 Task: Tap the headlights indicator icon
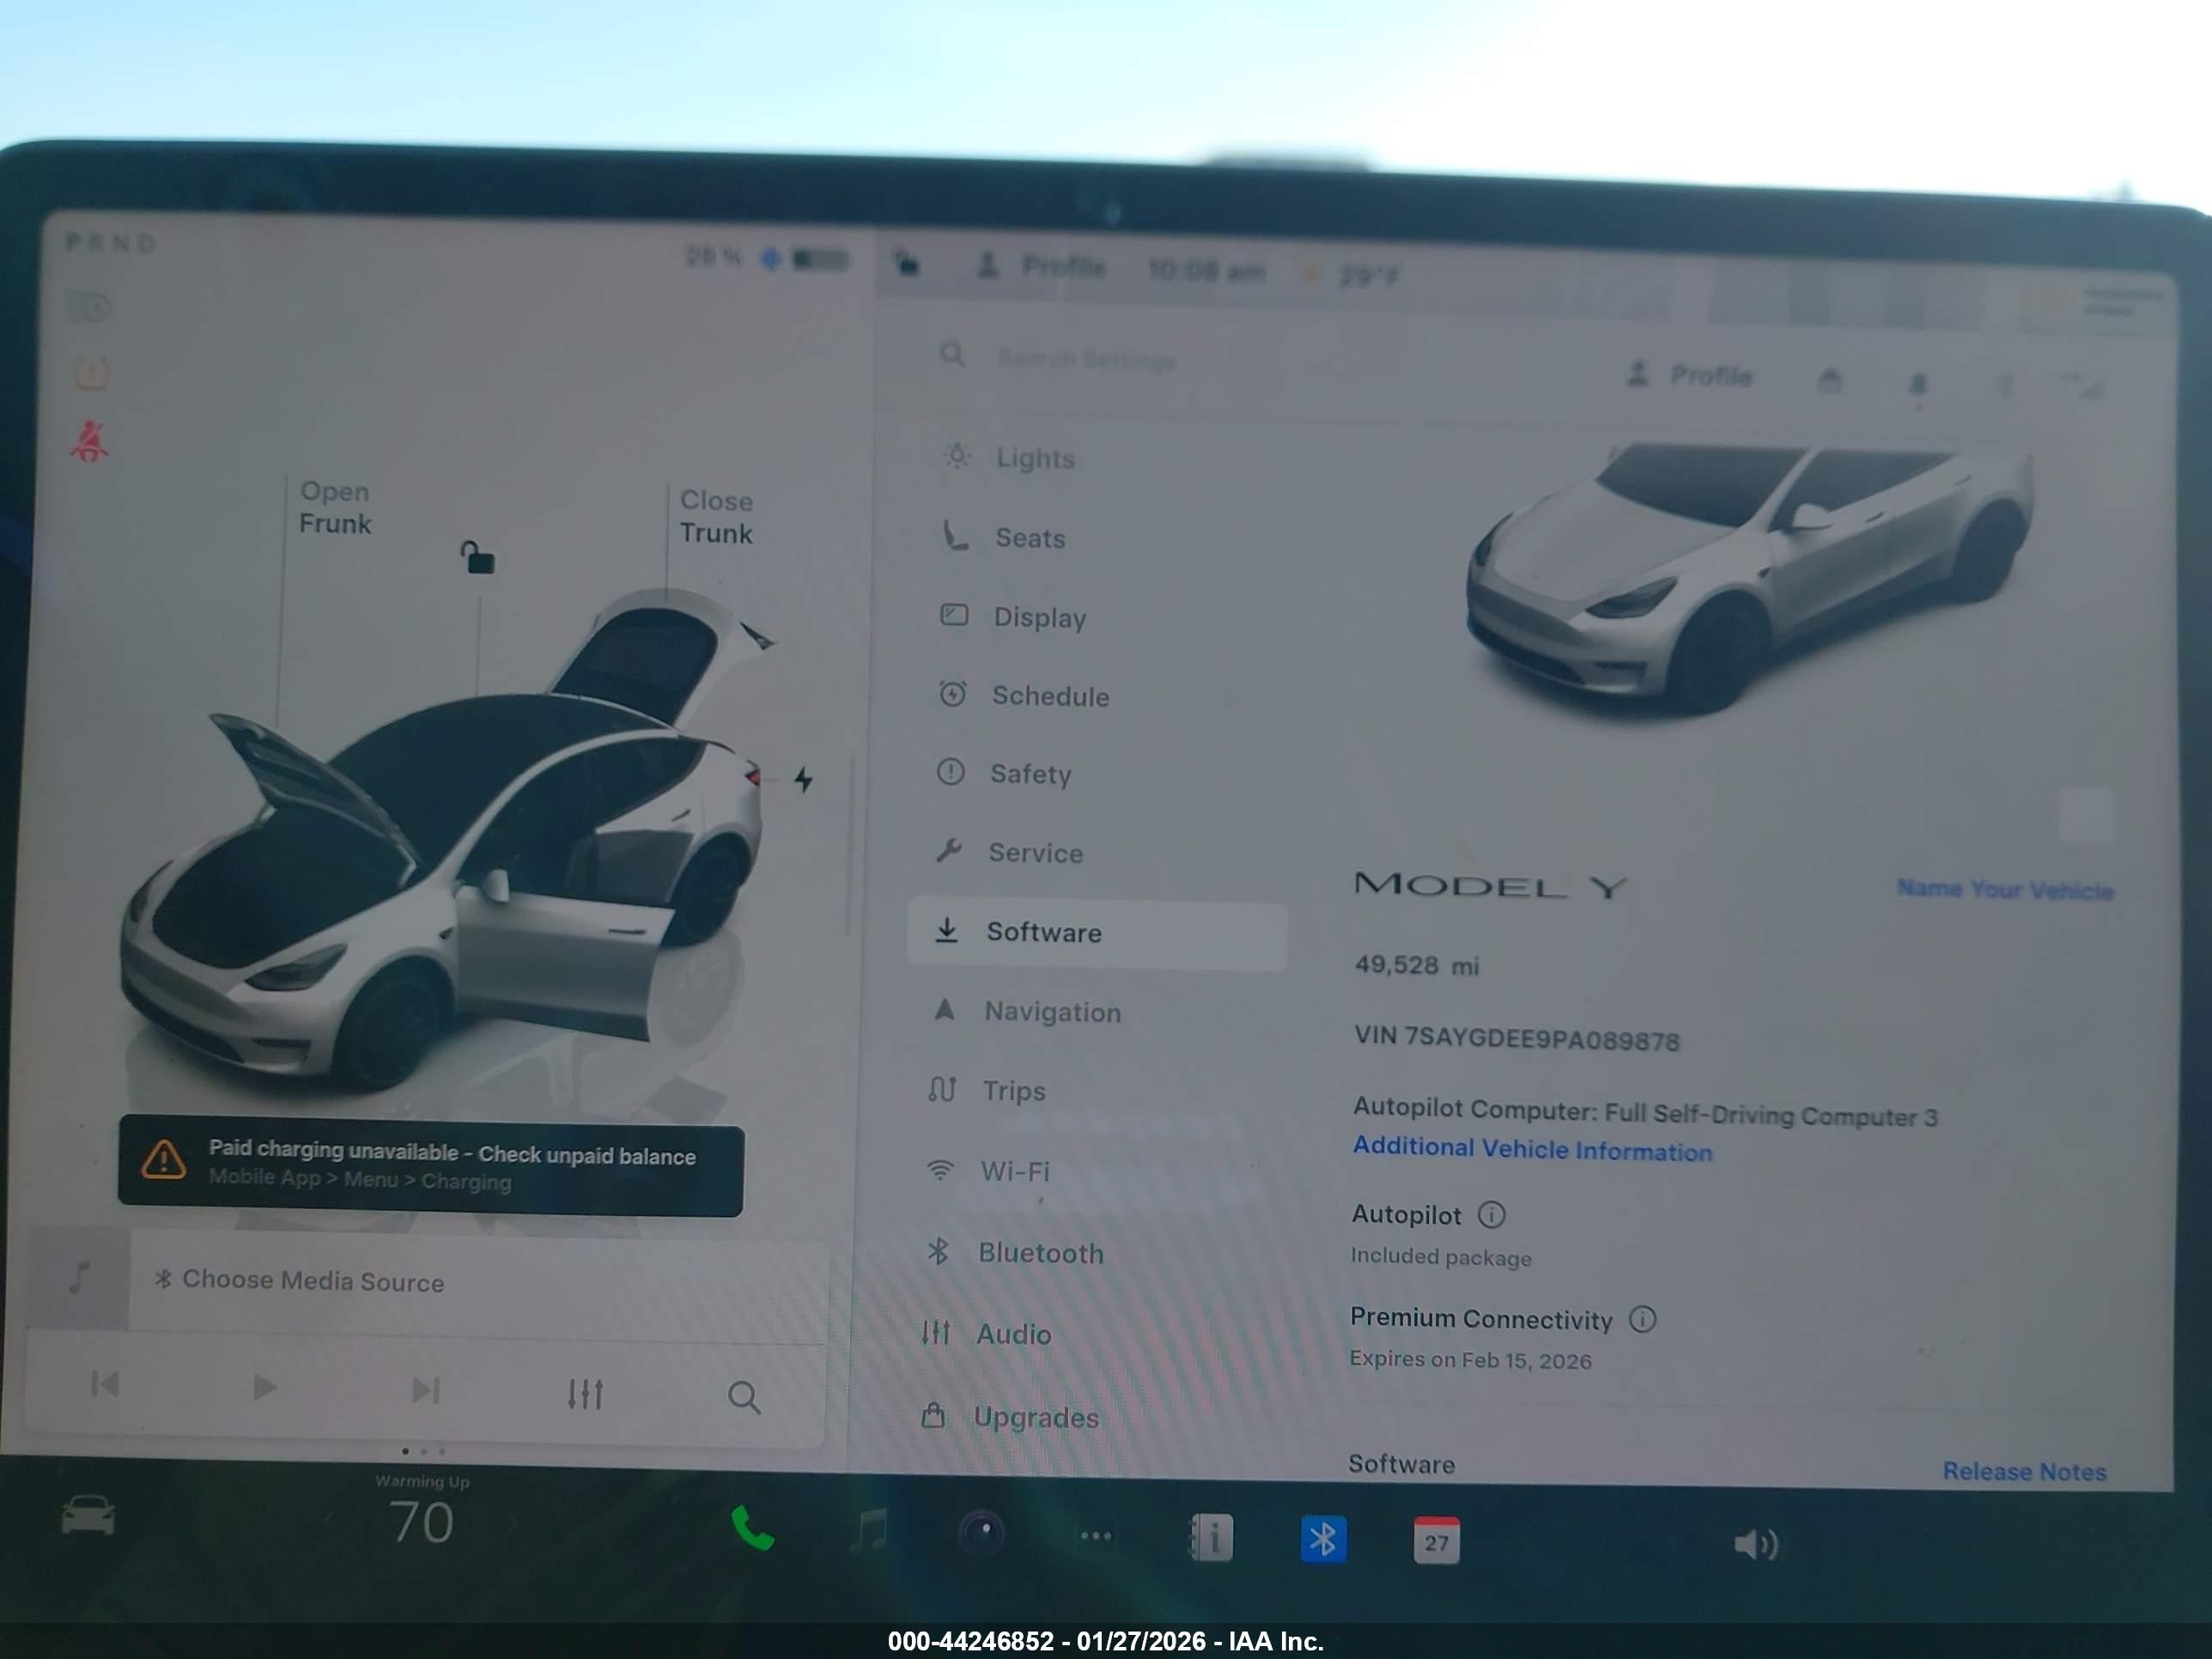click(91, 307)
